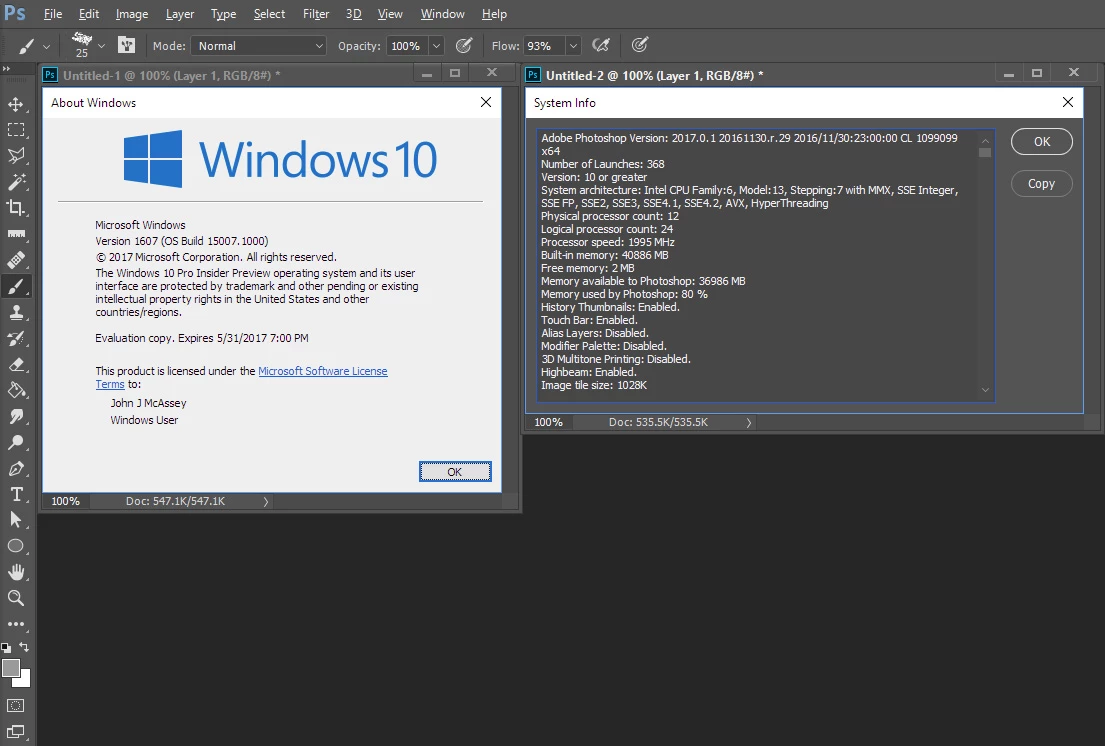Open the Select menu

click(269, 14)
